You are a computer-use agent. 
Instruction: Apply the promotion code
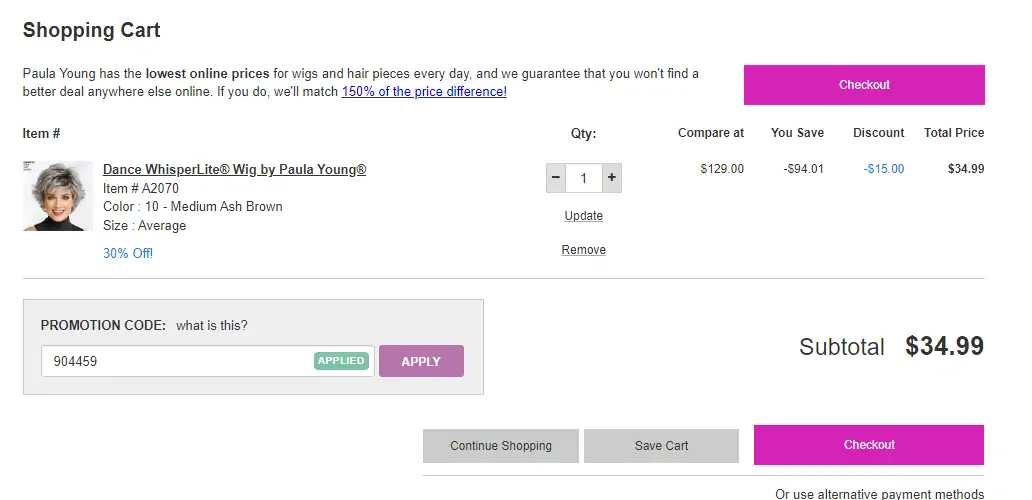click(x=421, y=361)
